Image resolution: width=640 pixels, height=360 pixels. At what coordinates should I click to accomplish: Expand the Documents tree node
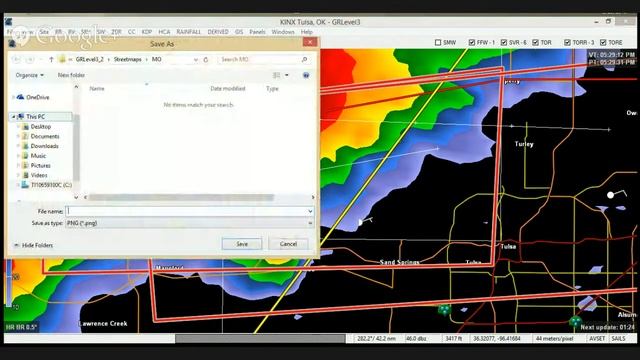(18, 136)
